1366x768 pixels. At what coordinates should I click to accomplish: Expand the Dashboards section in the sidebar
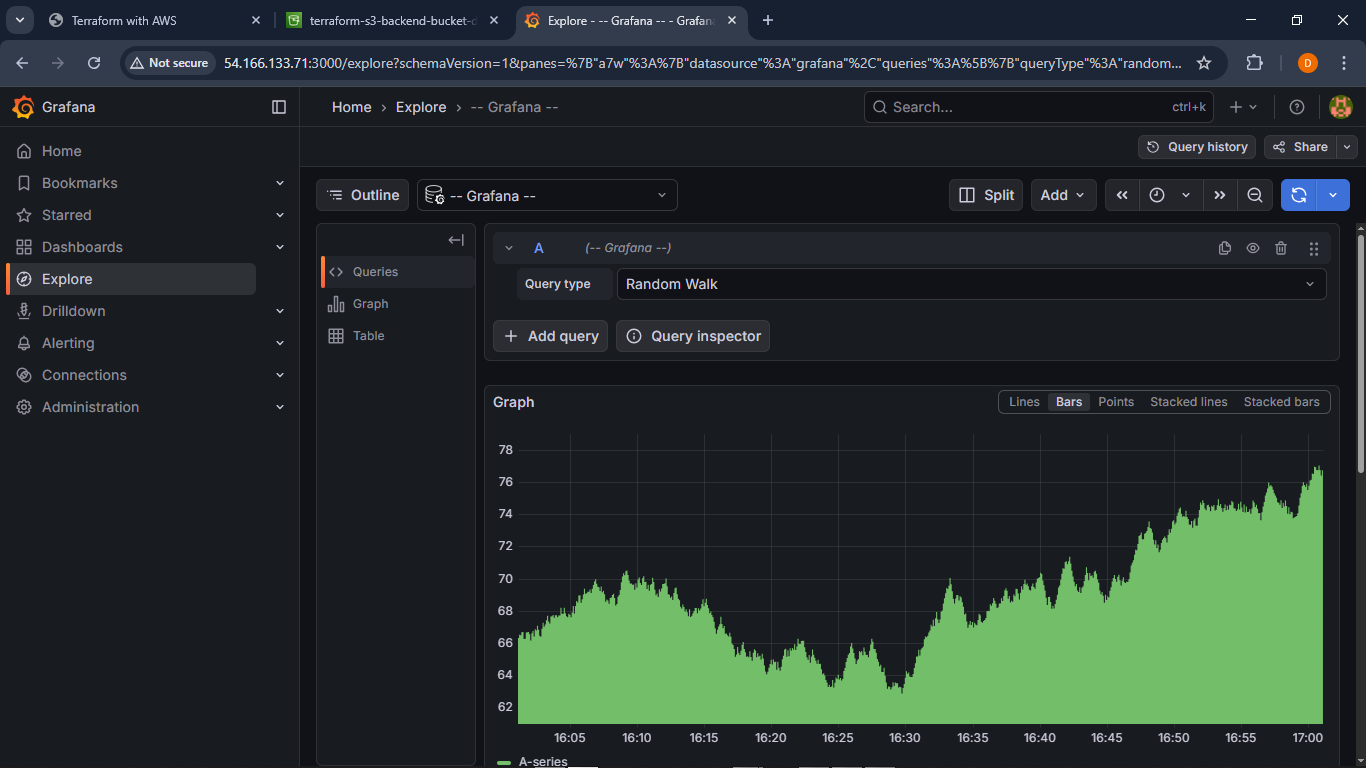tap(280, 247)
